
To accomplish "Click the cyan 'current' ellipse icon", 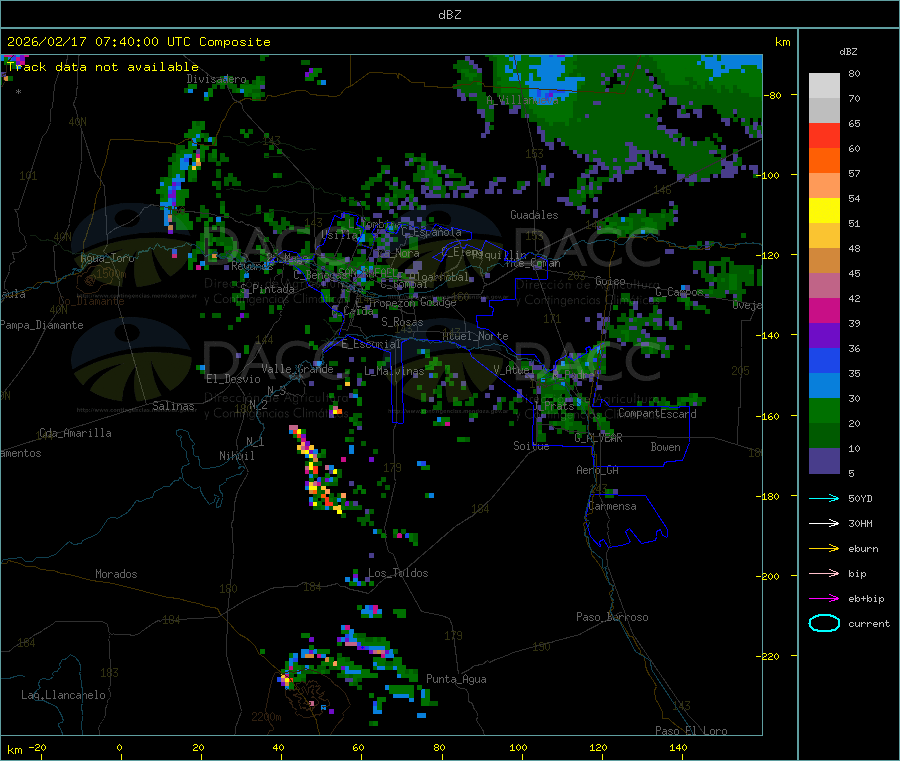I will pos(824,623).
